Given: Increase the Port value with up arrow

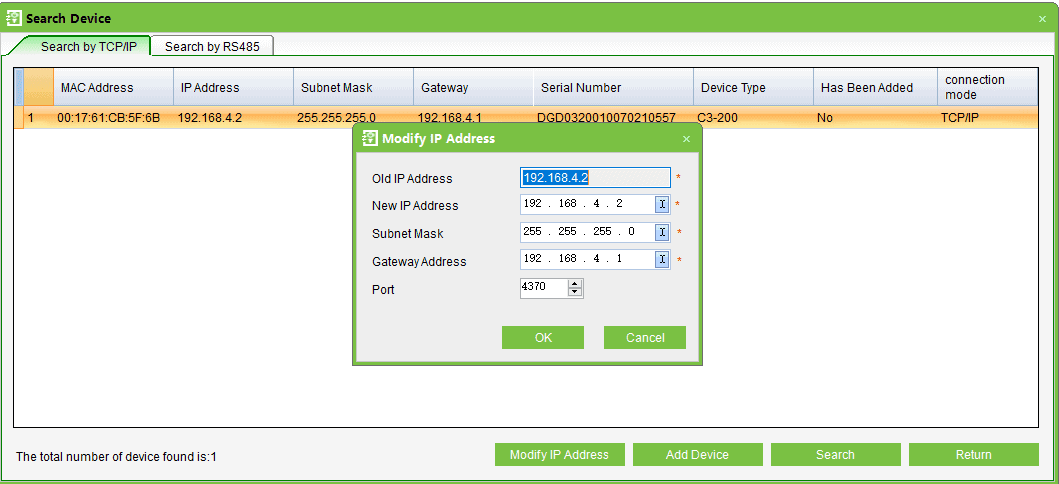Looking at the screenshot, I should pos(575,284).
